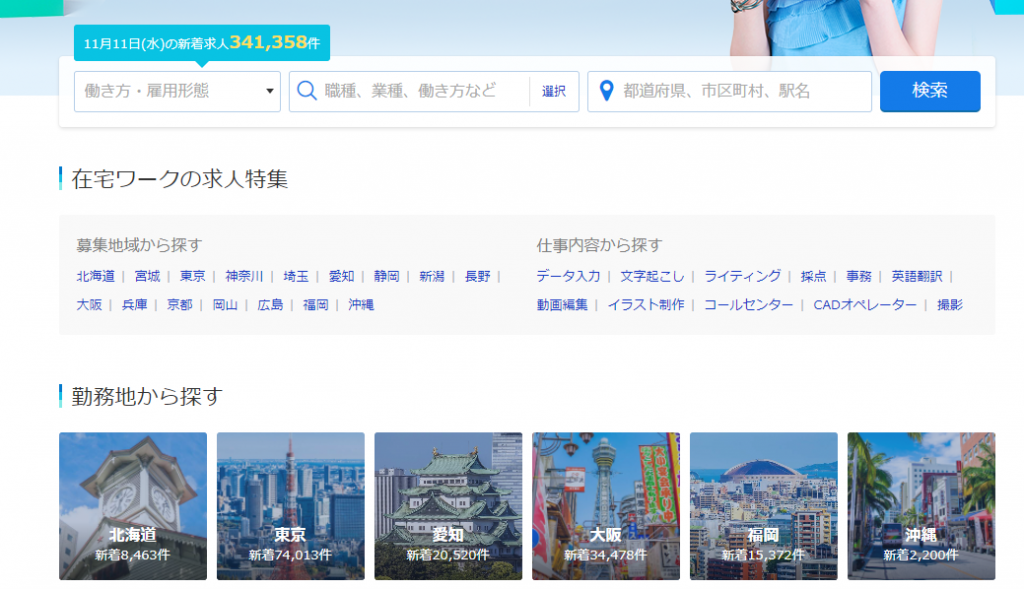This screenshot has height=589, width=1024.
Task: Open the 宮城 region link
Action: pos(148,276)
